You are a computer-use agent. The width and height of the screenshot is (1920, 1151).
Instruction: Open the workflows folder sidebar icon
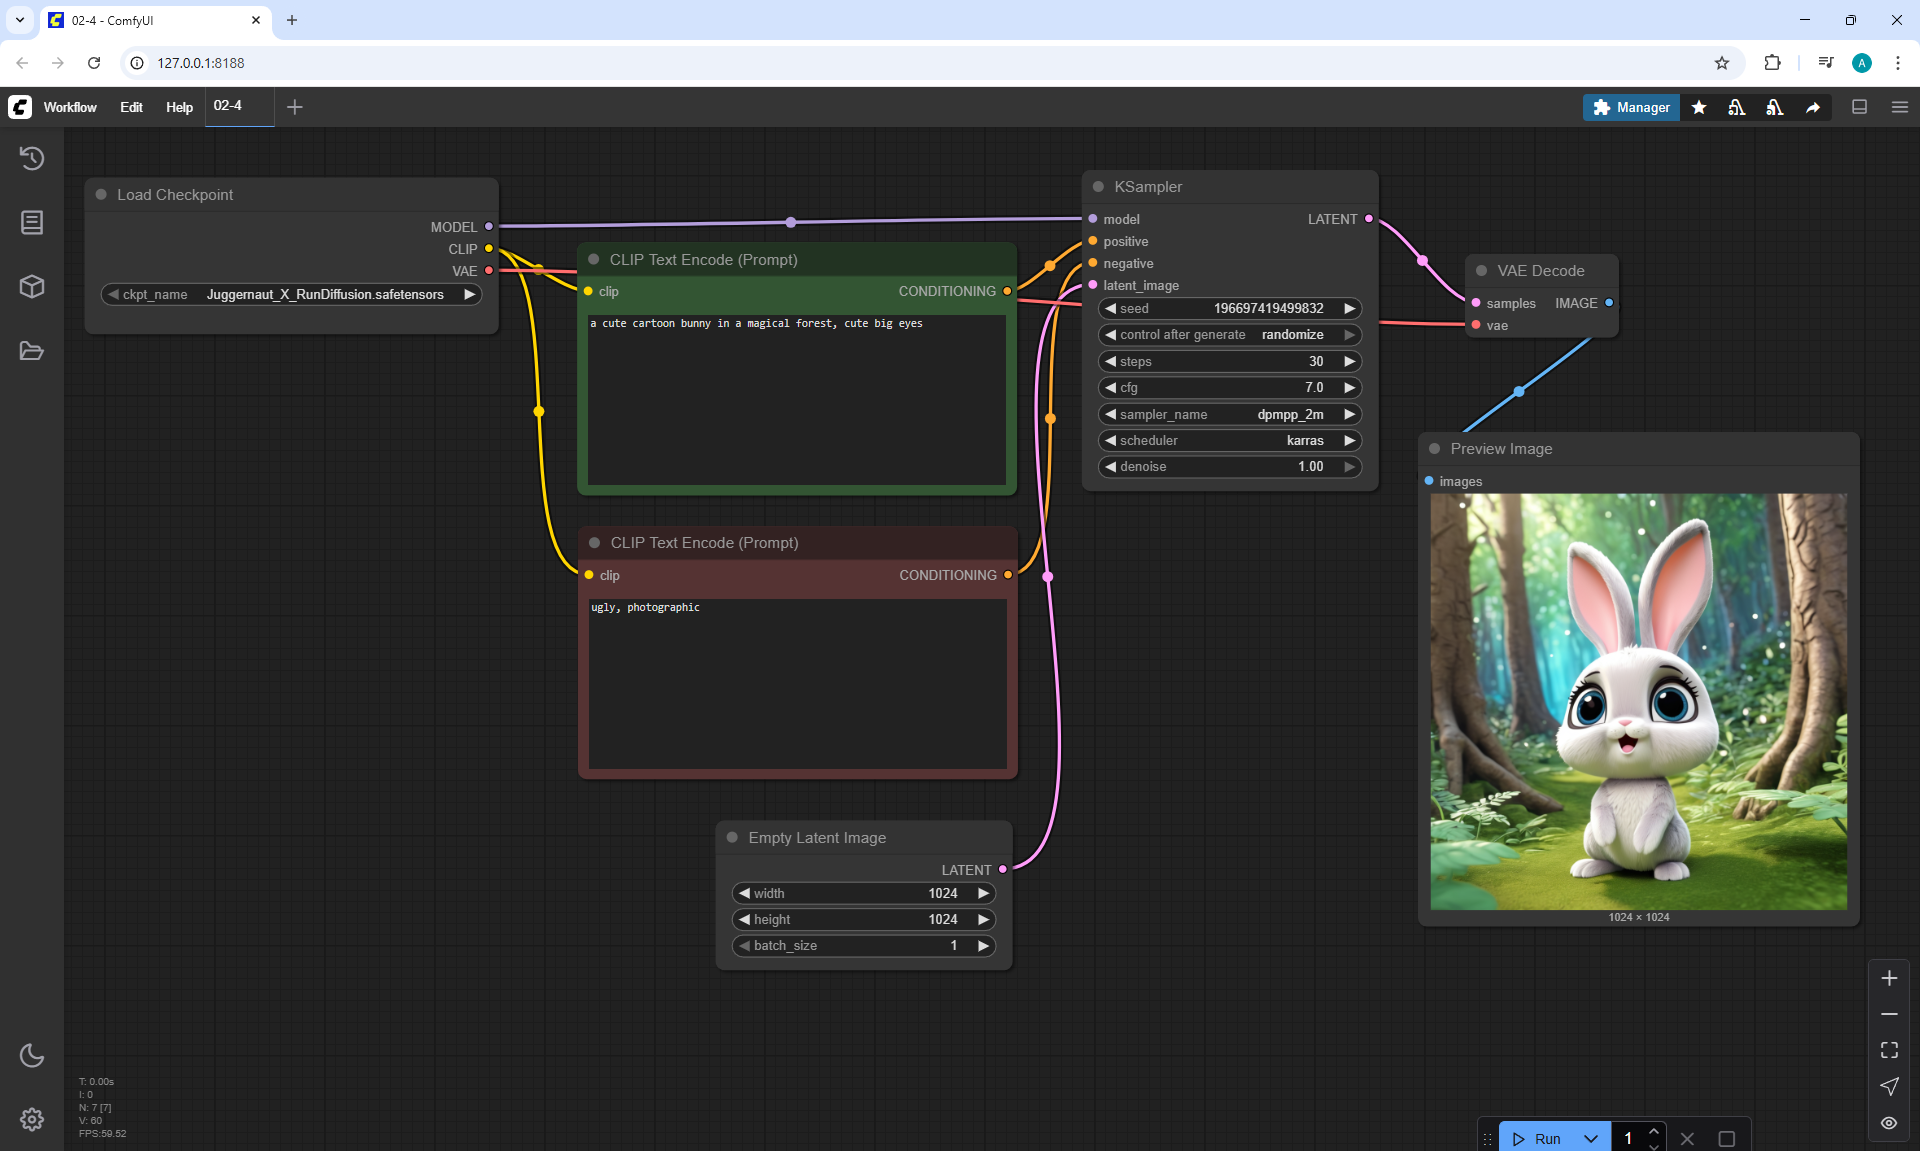(32, 351)
